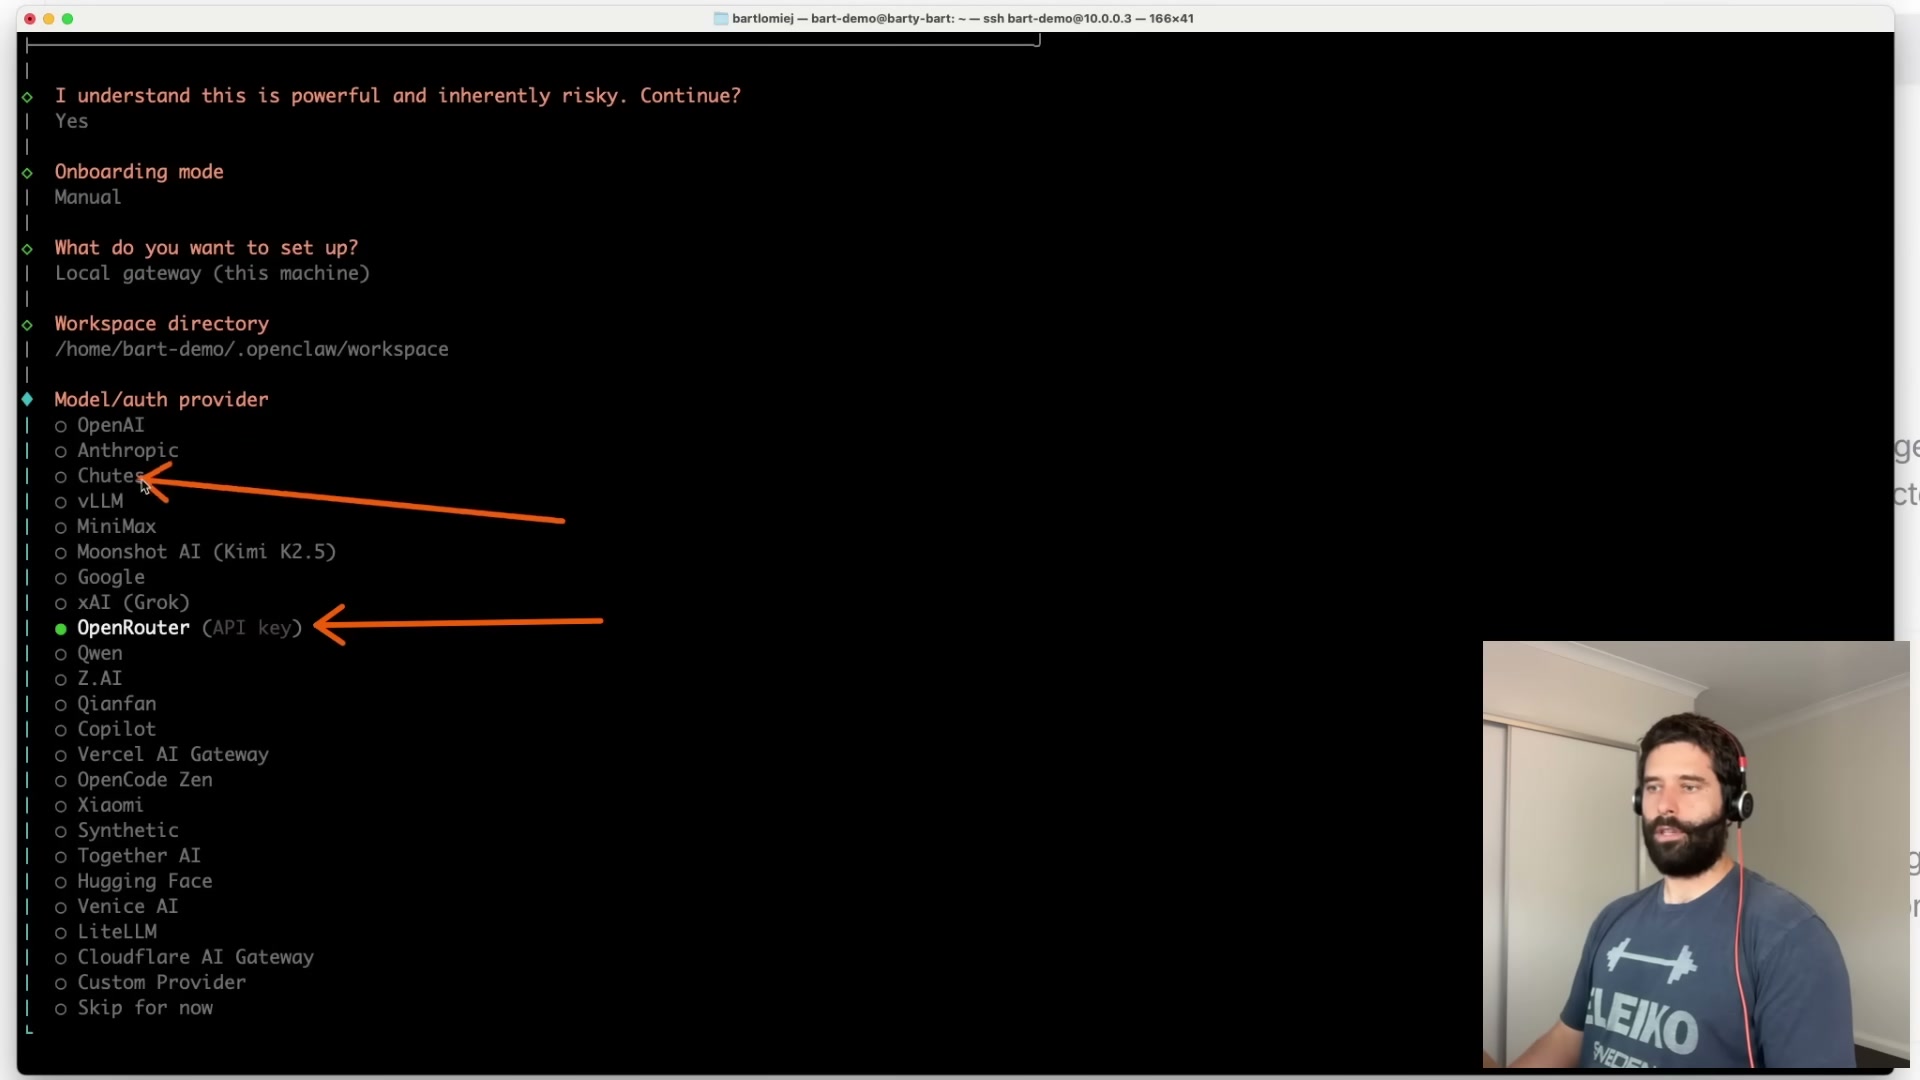
Task: Click the yellow minimize window button
Action: click(48, 18)
